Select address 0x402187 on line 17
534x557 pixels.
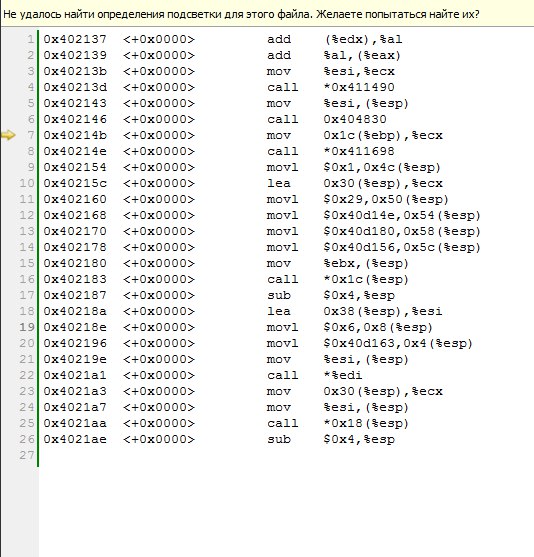[75, 295]
